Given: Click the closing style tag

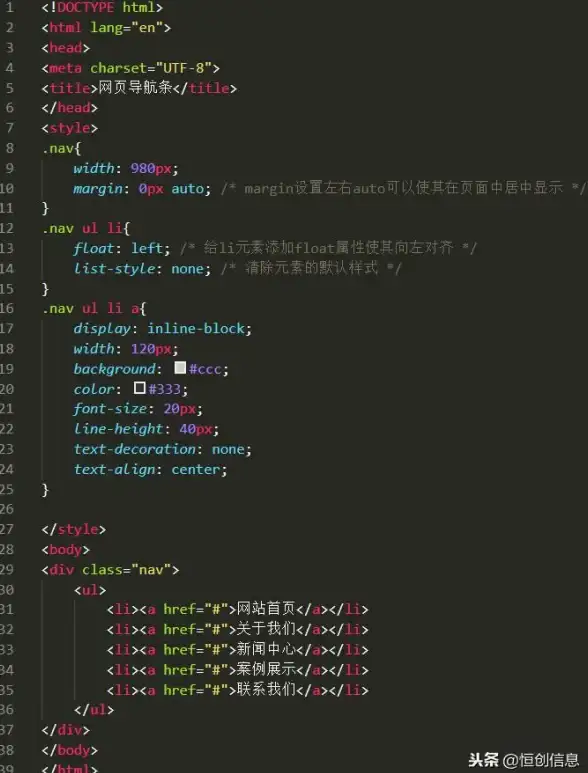Looking at the screenshot, I should [x=73, y=529].
